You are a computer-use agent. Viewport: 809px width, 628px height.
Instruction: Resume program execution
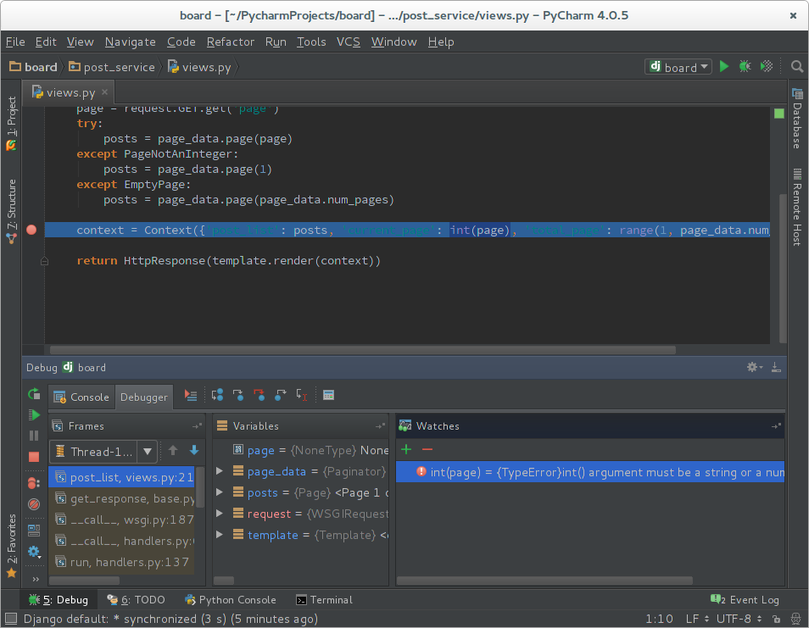[34, 415]
